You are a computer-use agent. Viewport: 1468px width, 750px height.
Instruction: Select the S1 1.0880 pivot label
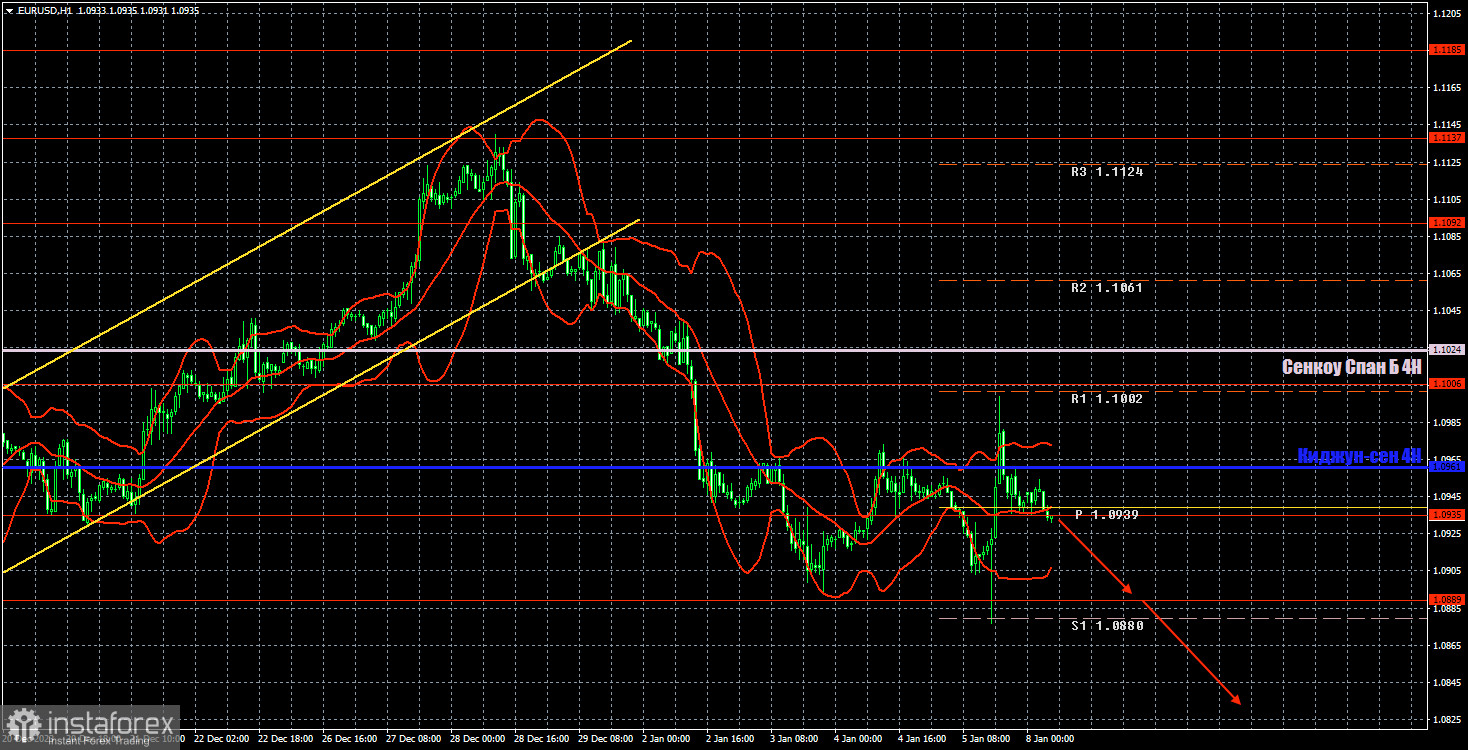click(x=1107, y=626)
